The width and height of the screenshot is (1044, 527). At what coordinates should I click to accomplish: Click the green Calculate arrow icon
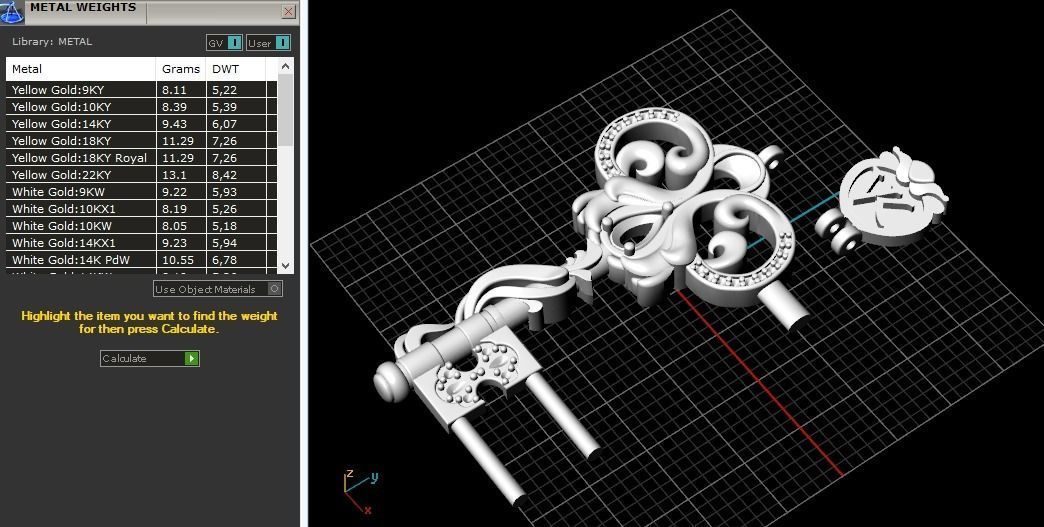pos(192,358)
